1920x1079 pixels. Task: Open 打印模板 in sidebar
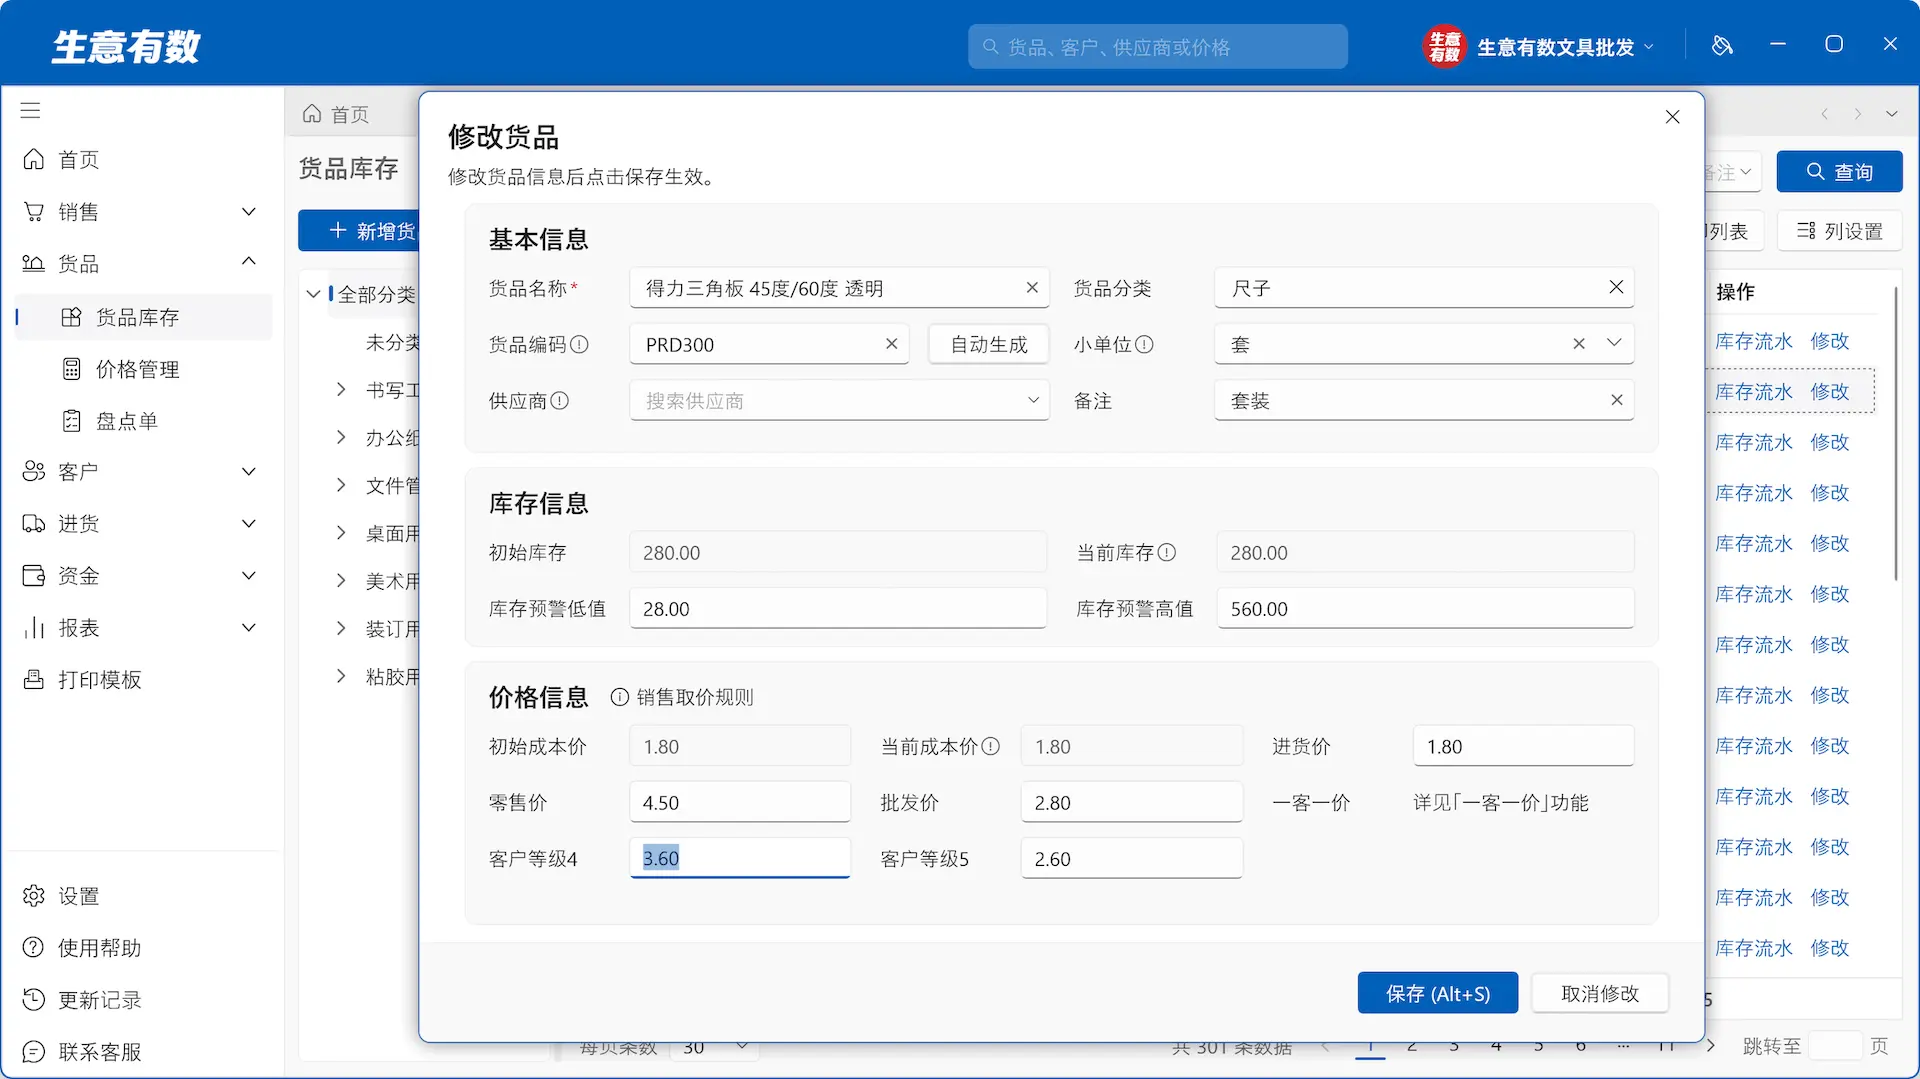(x=142, y=680)
